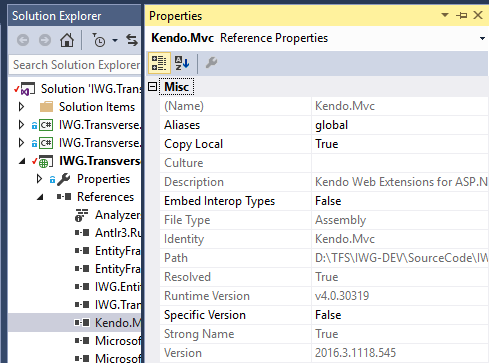Image resolution: width=489 pixels, height=363 pixels.
Task: Collapse the References node
Action: click(x=40, y=197)
